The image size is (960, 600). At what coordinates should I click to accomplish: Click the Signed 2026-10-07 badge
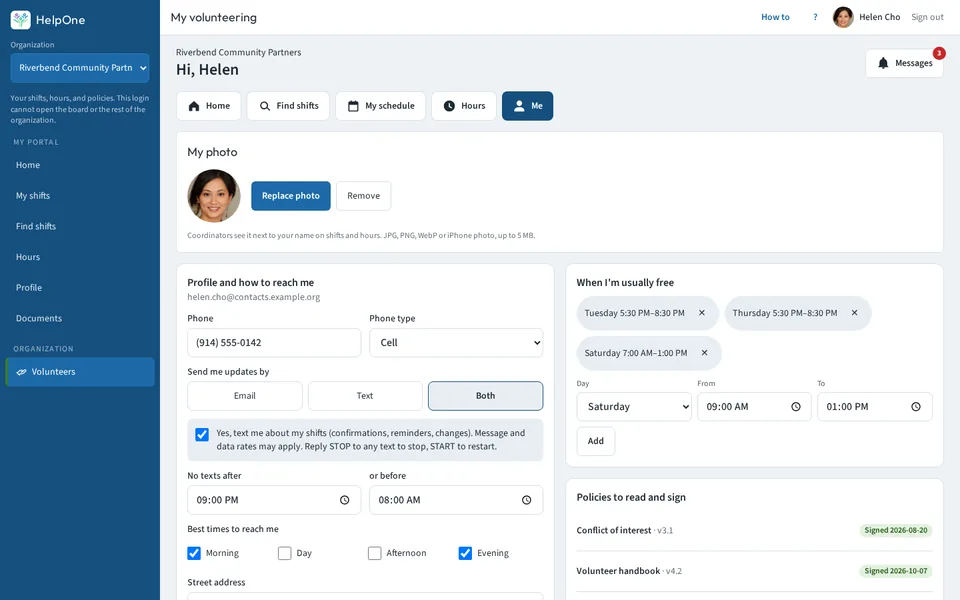click(x=896, y=571)
